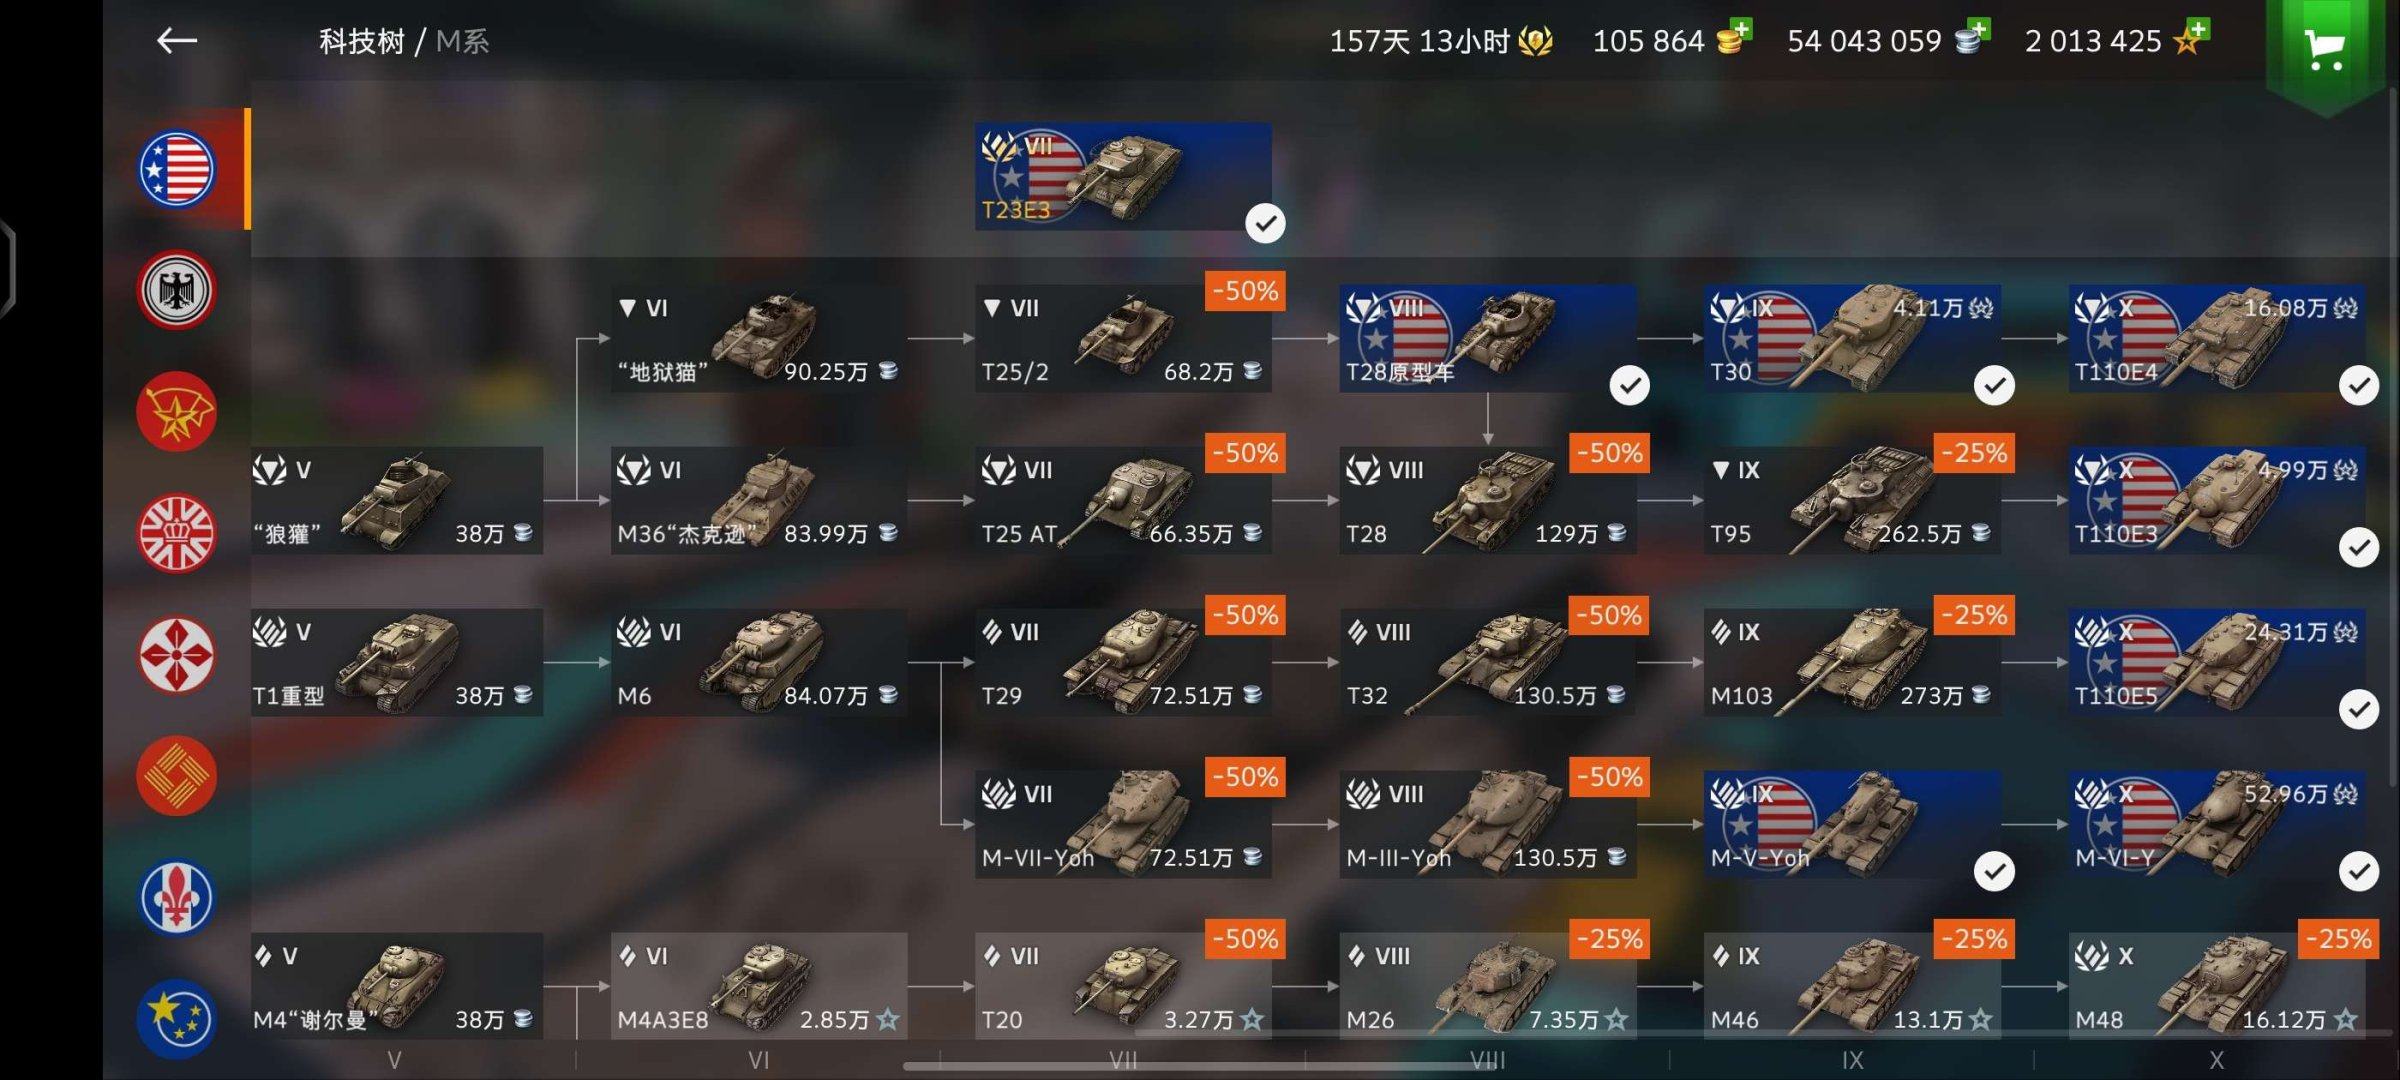This screenshot has width=2400, height=1080.
Task: Select the German nation eagle icon
Action: coord(177,290)
